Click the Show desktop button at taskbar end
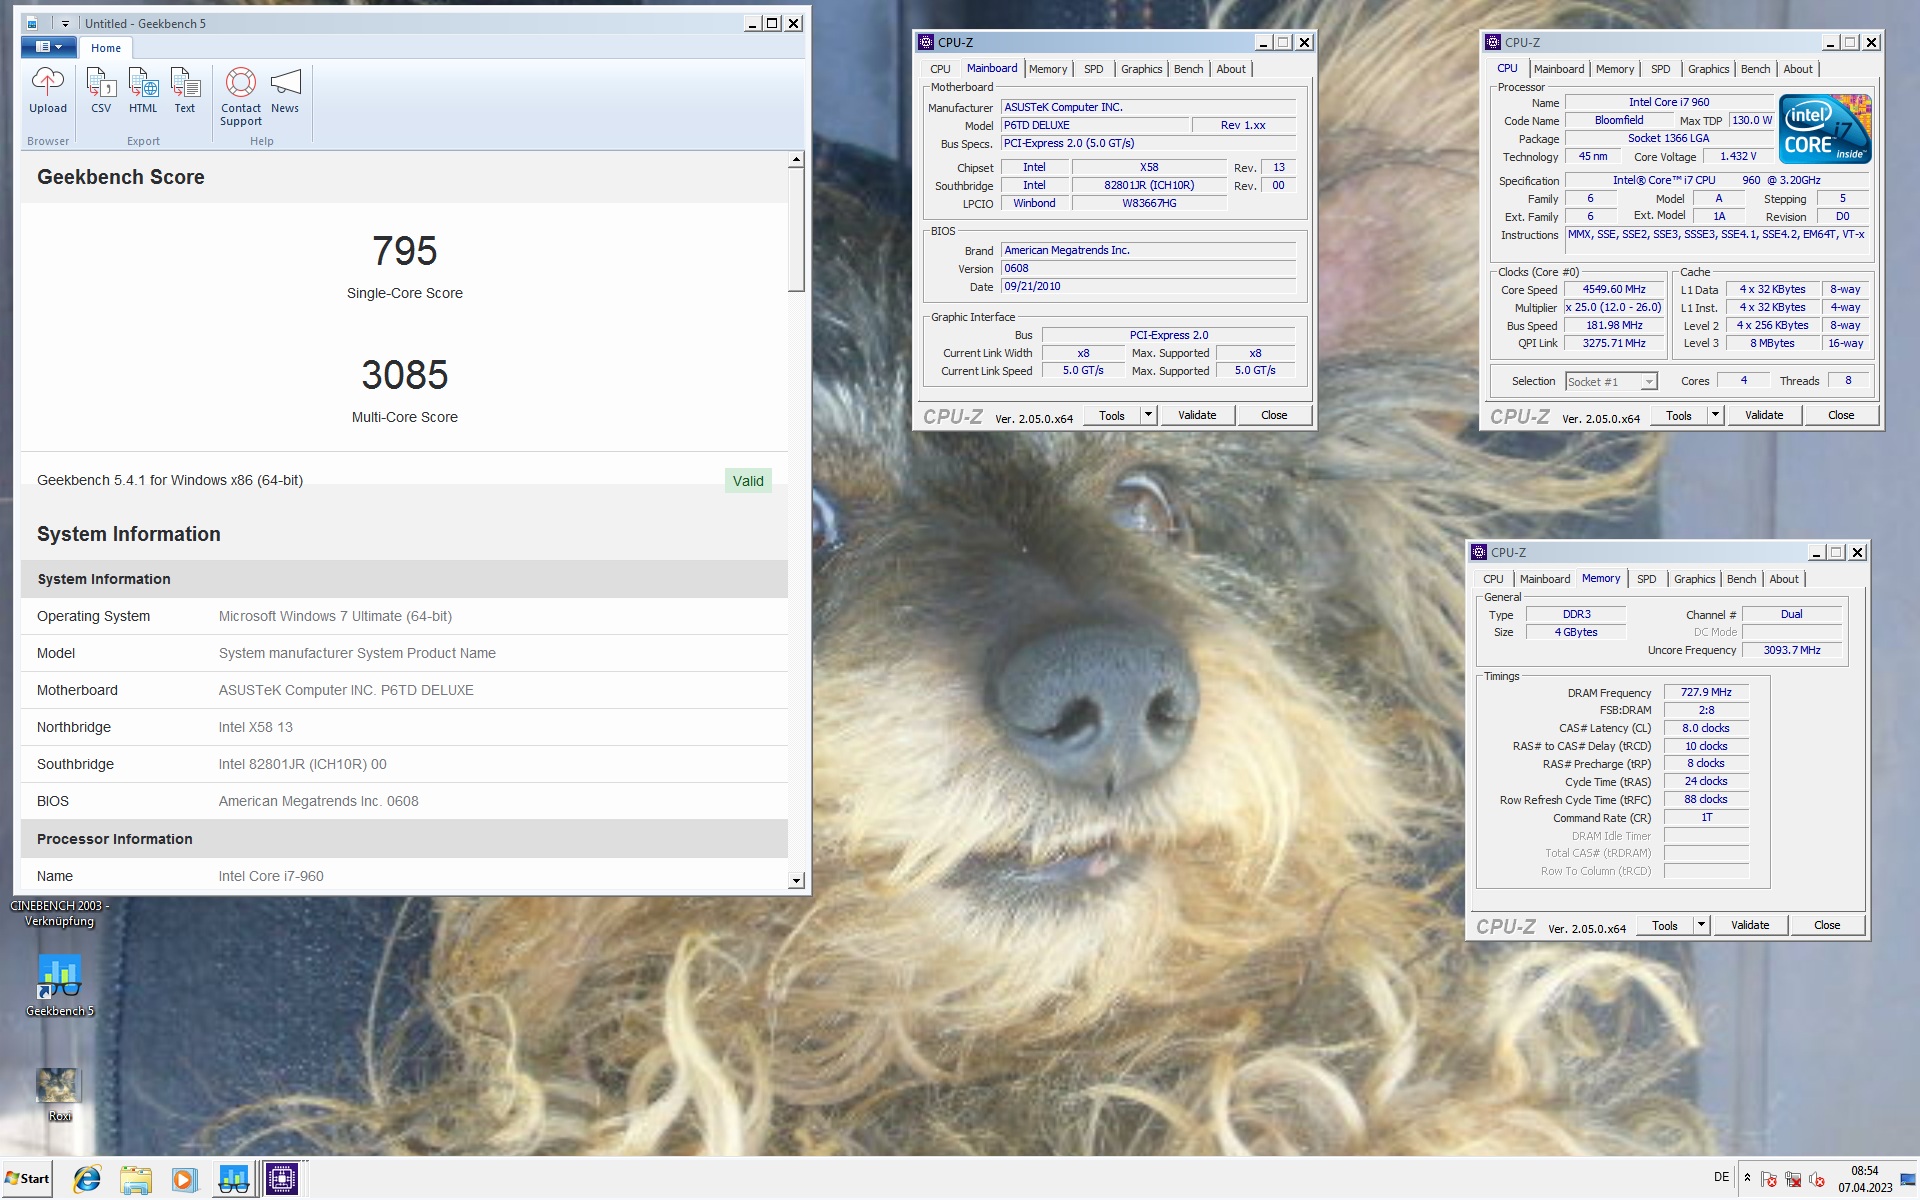Viewport: 1920px width, 1200px height. pos(1909,1179)
